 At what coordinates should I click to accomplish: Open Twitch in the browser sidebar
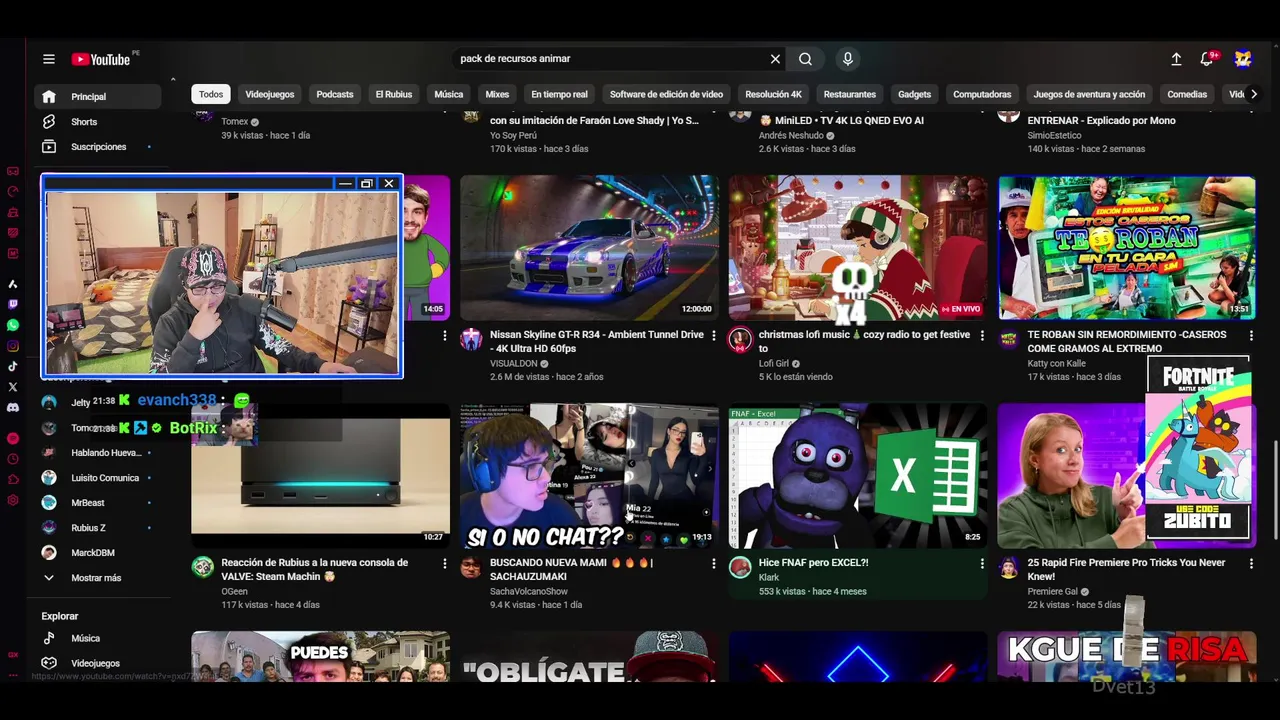[x=13, y=304]
